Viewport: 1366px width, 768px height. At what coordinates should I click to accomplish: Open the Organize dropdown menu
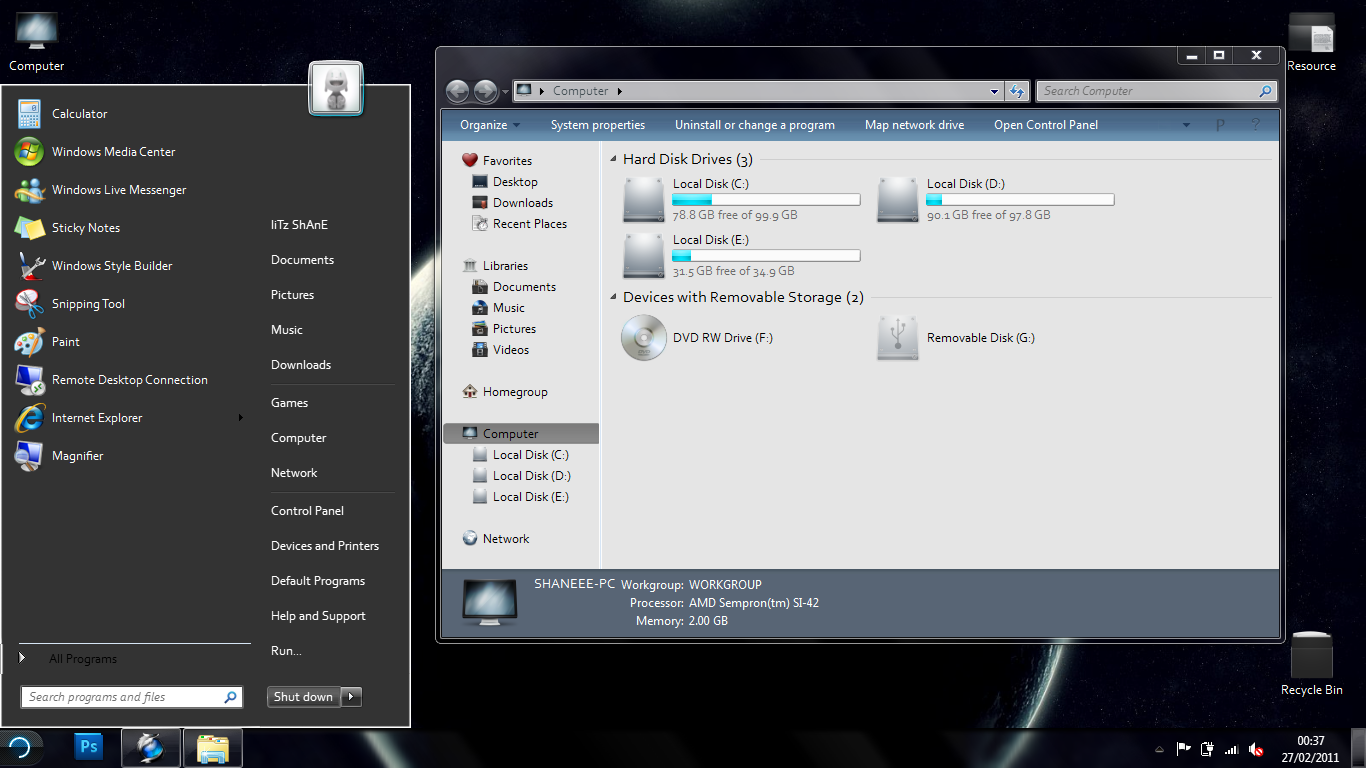(490, 125)
